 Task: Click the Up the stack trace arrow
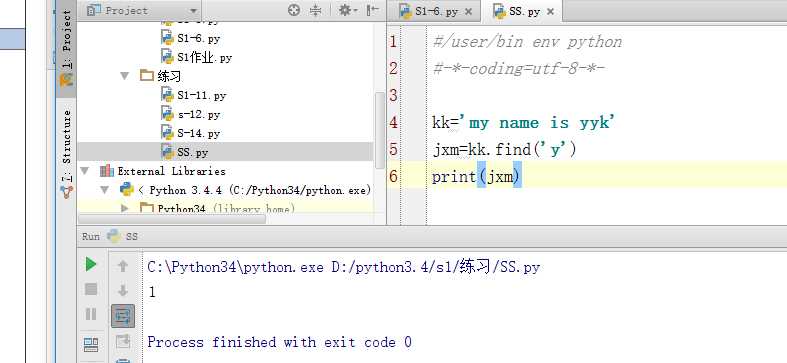point(122,266)
